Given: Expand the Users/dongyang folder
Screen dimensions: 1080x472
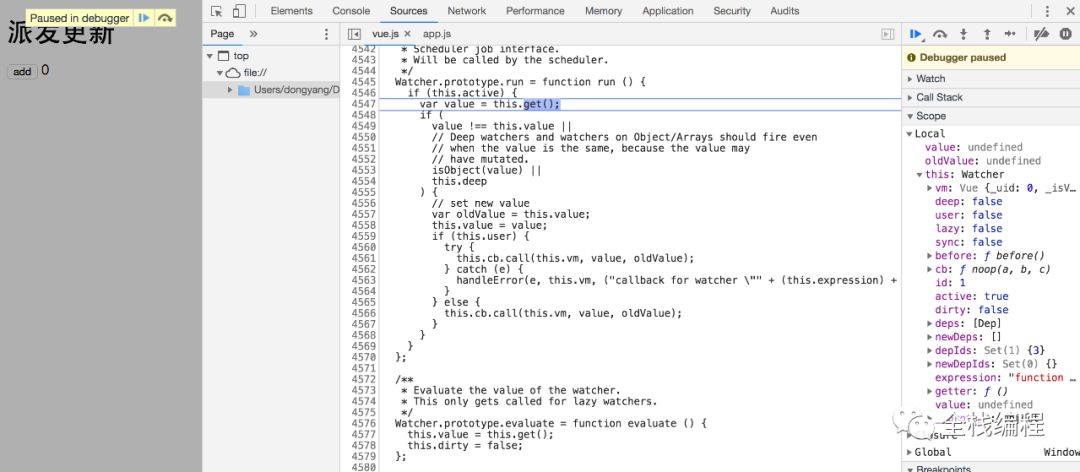Looking at the screenshot, I should pos(230,90).
